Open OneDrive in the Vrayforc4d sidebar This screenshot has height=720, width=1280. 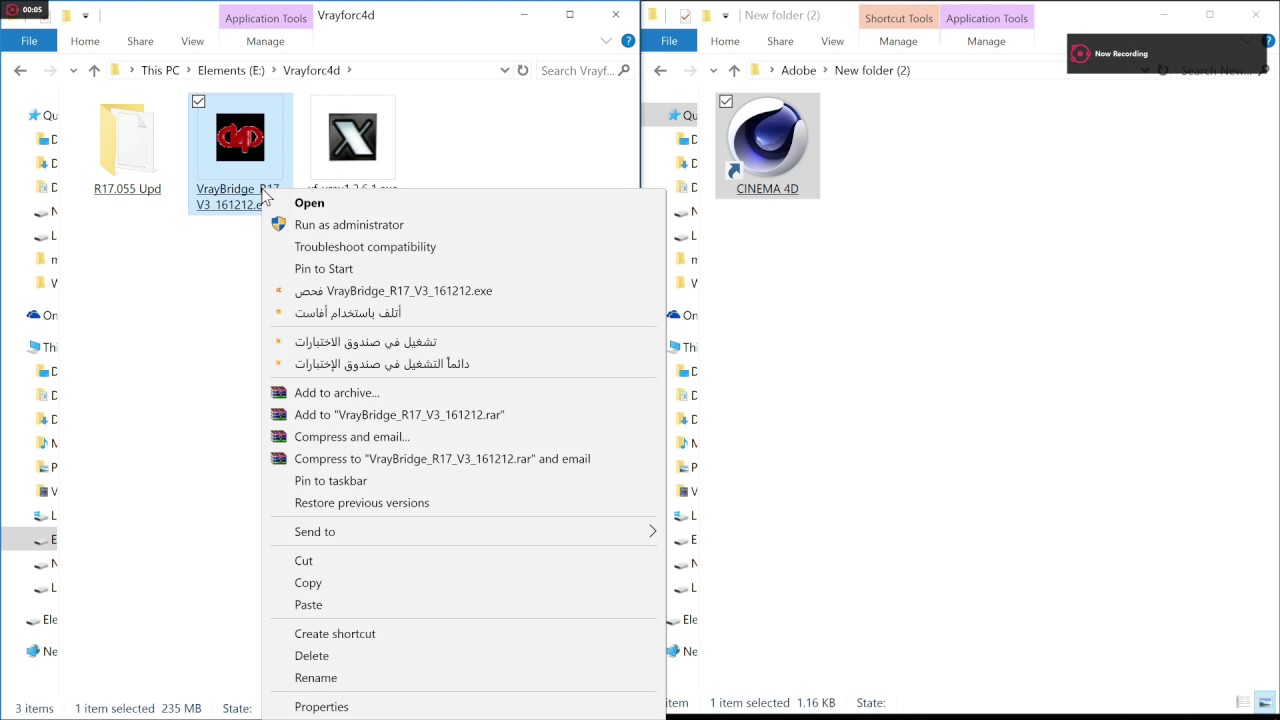[x=42, y=315]
